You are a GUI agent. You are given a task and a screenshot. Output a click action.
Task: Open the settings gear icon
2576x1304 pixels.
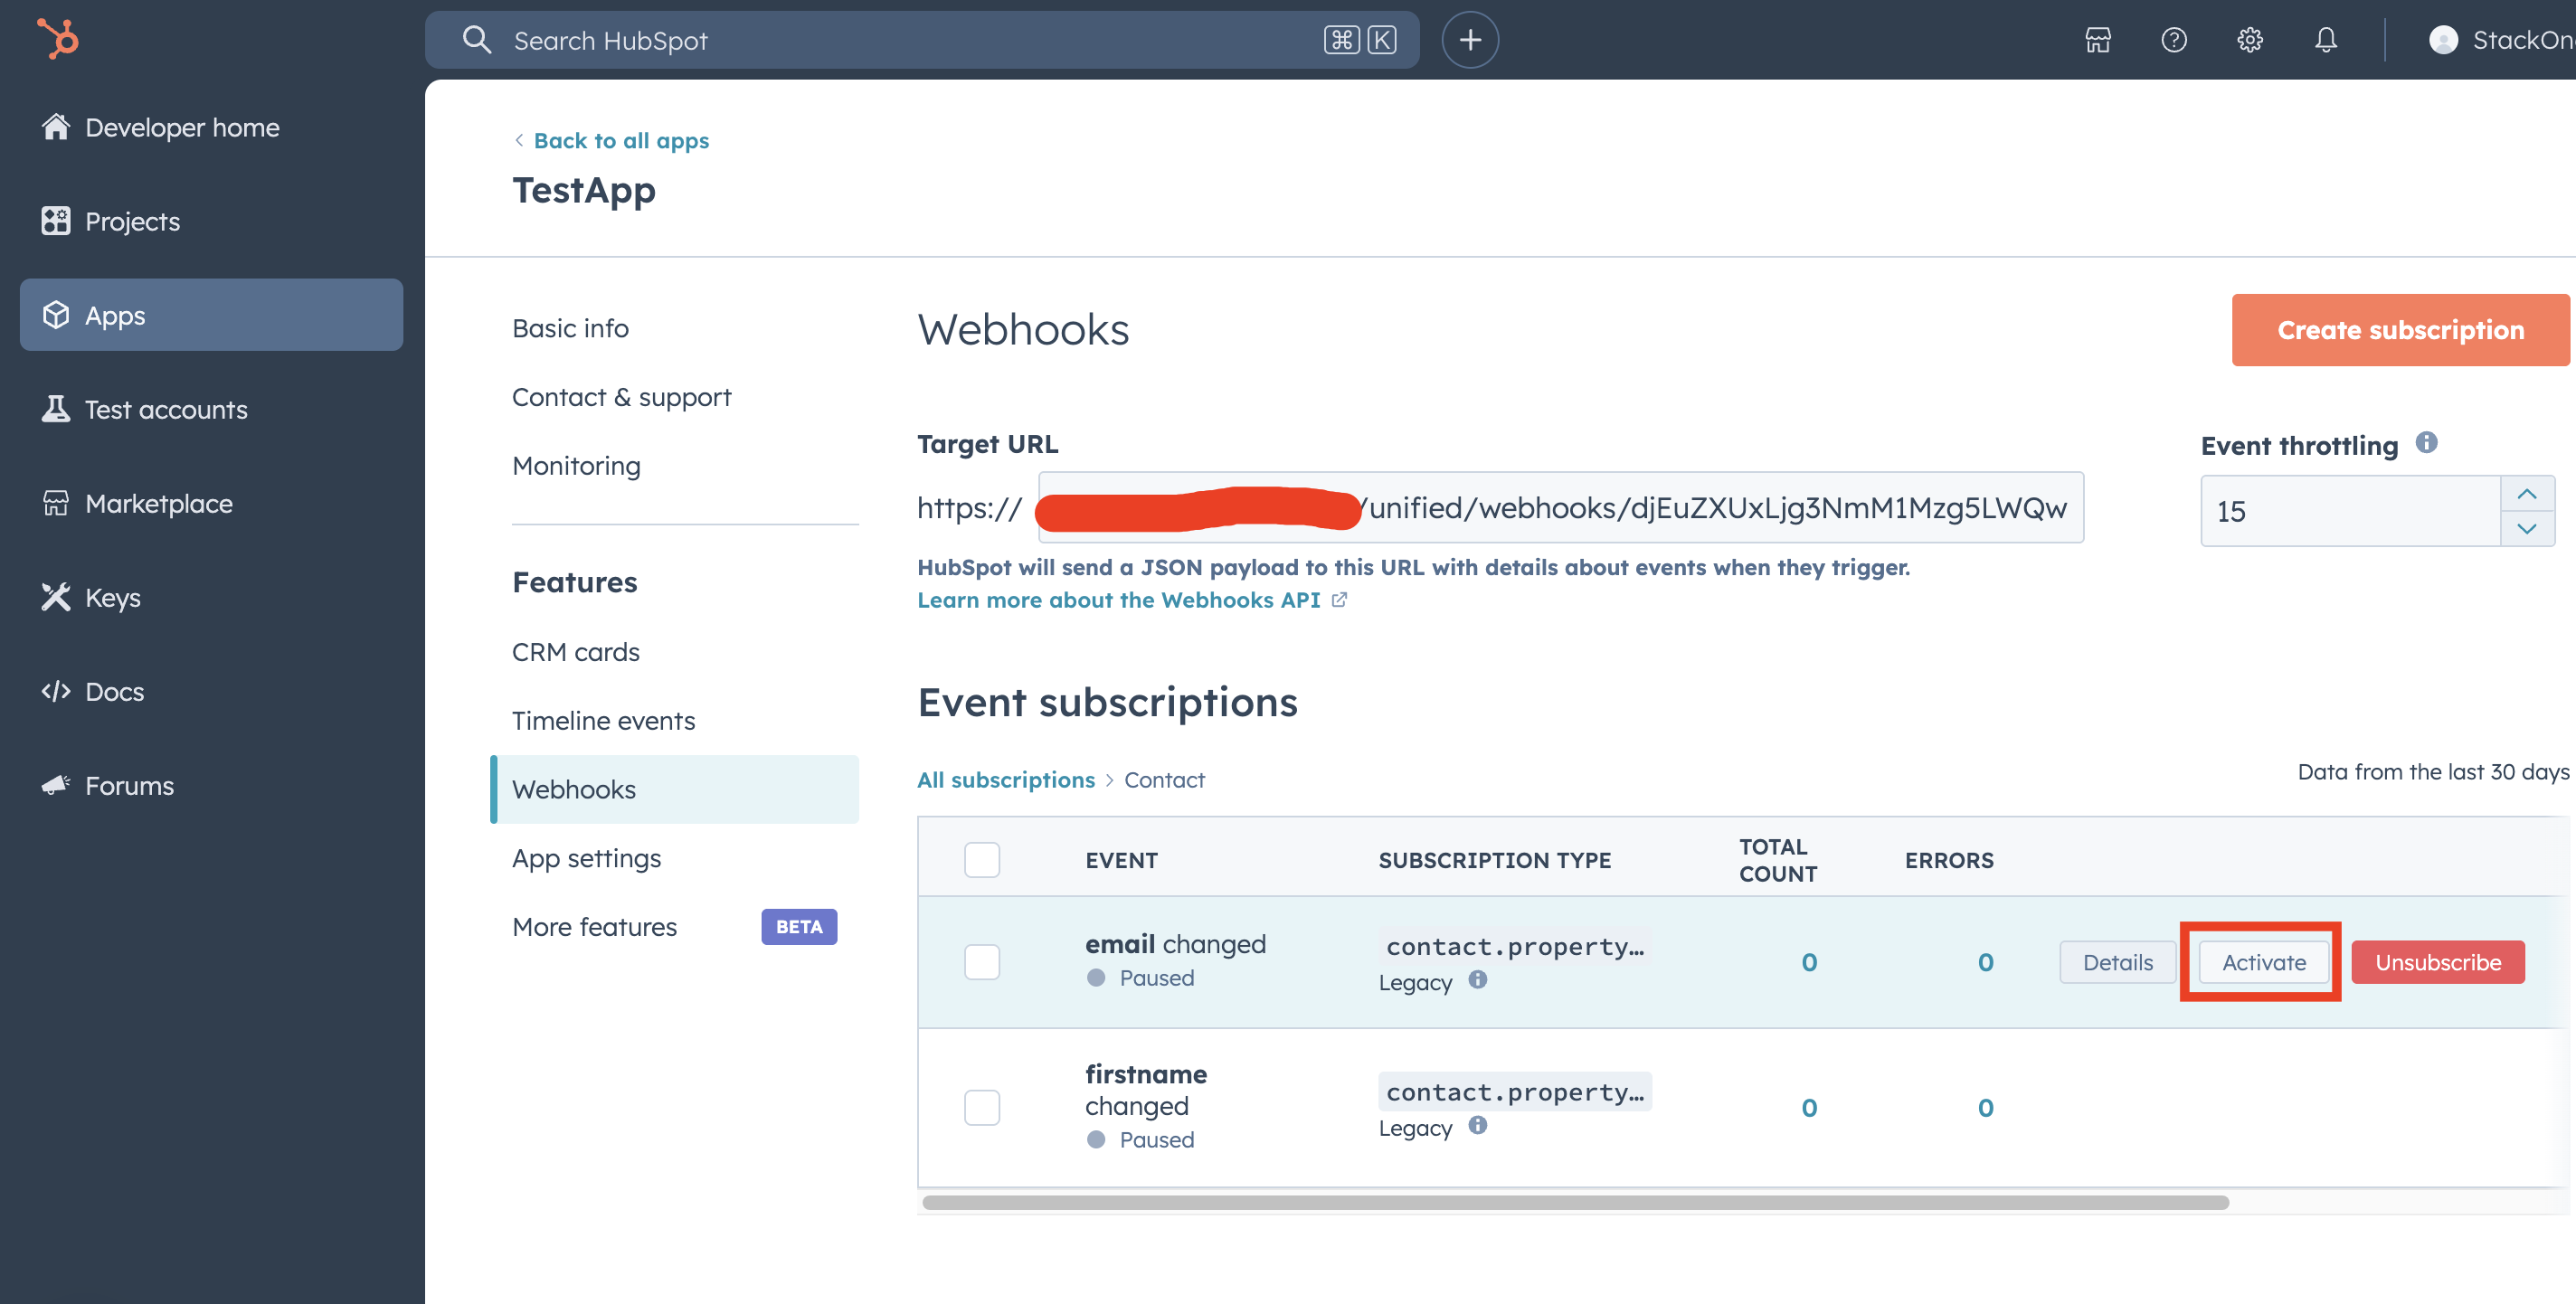pyautogui.click(x=2249, y=40)
